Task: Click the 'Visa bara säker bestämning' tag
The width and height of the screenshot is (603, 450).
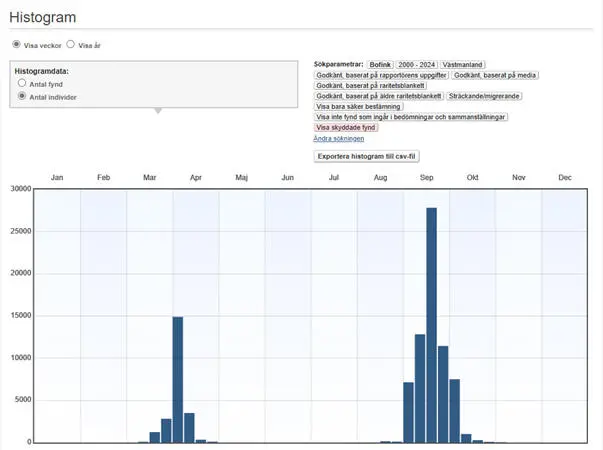Action: click(x=359, y=106)
